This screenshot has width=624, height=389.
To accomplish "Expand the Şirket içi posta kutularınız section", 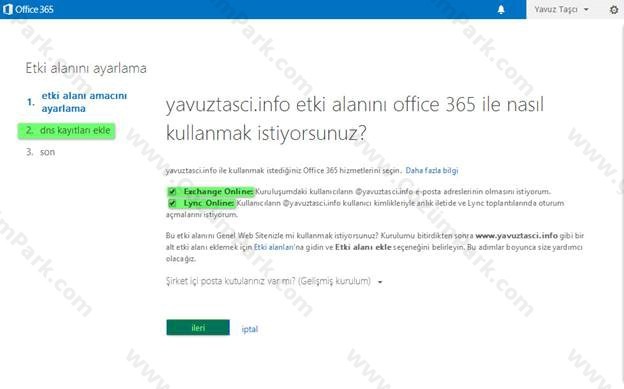I will click(269, 281).
